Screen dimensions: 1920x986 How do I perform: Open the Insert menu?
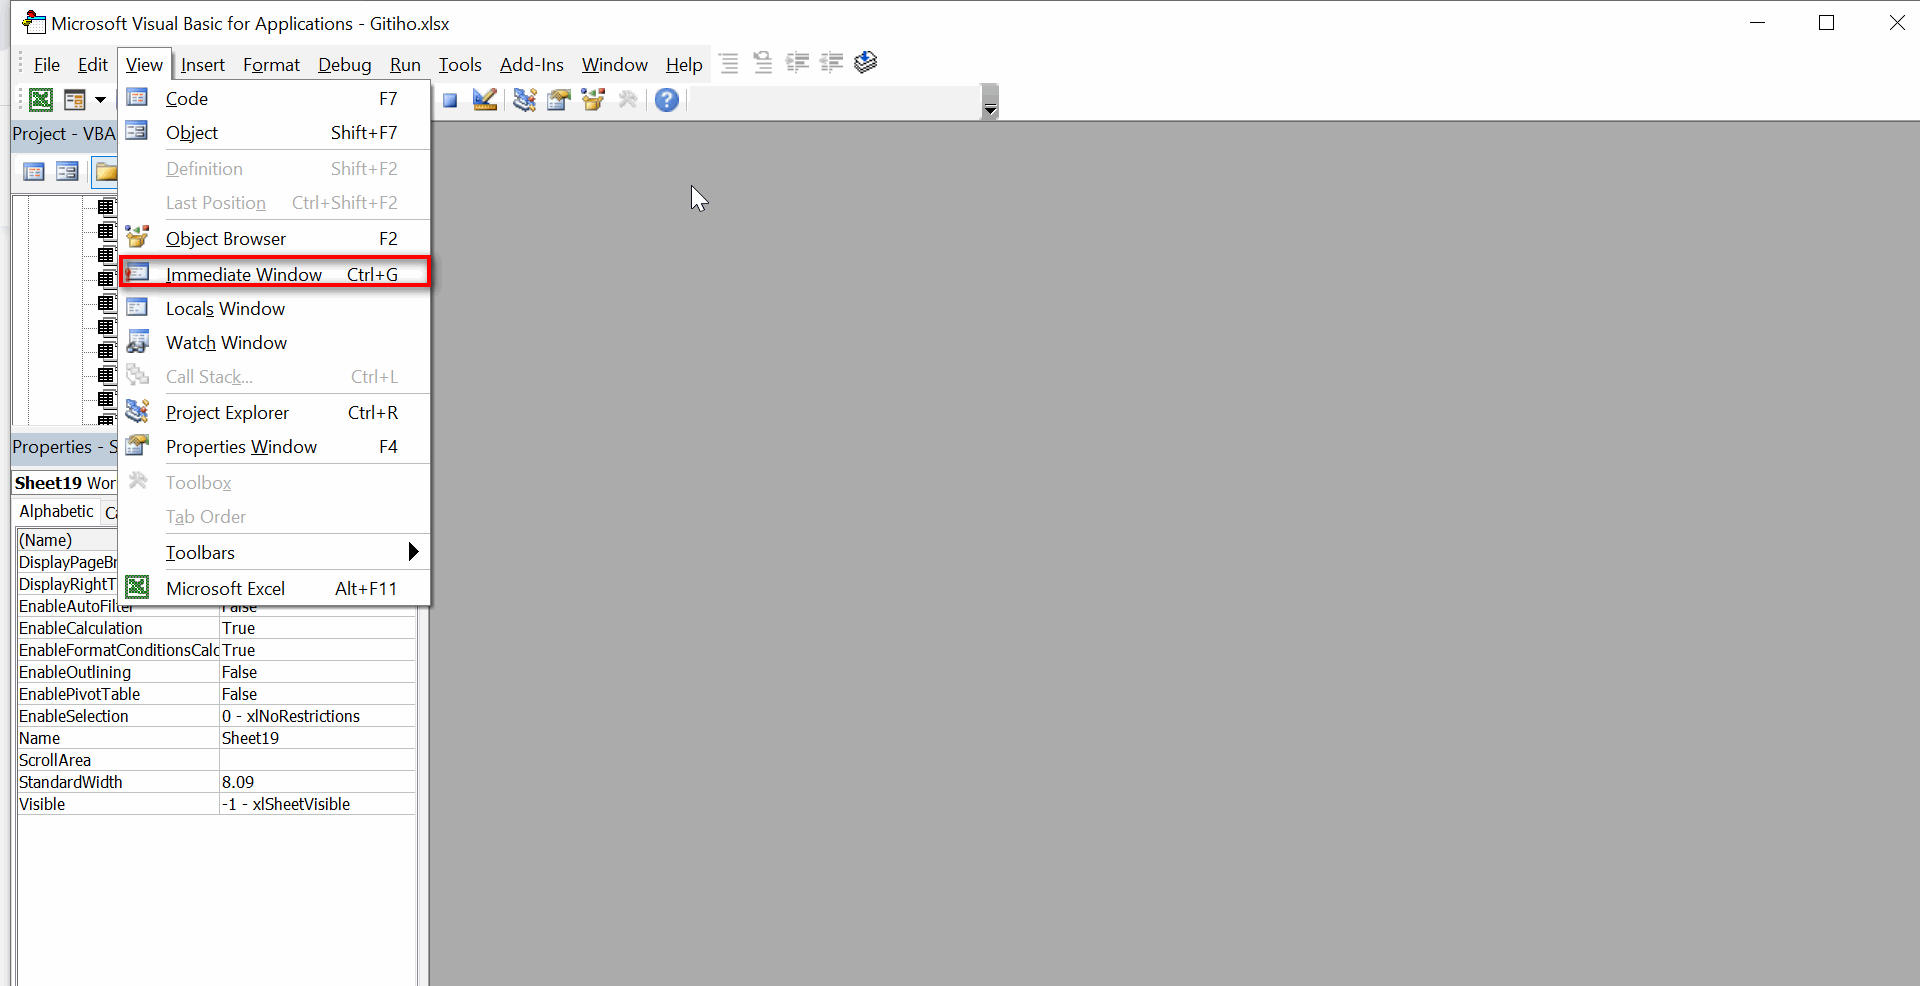point(202,65)
